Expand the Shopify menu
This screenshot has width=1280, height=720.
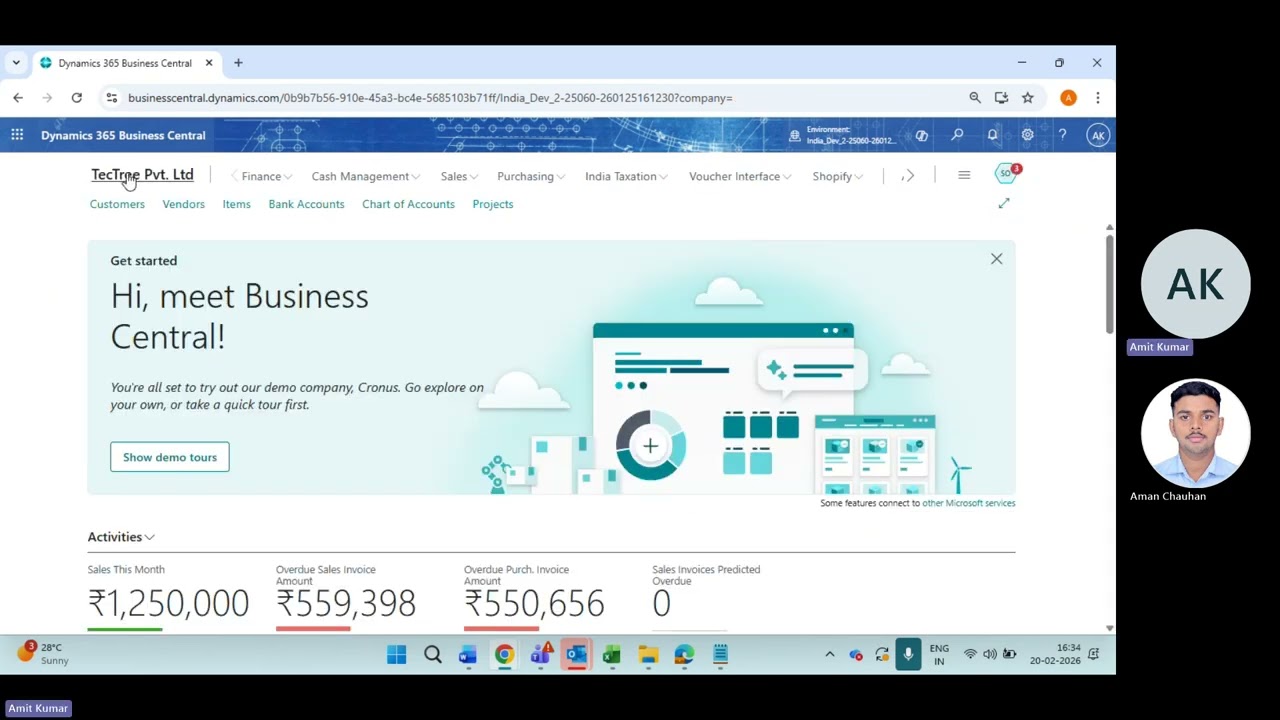838,176
